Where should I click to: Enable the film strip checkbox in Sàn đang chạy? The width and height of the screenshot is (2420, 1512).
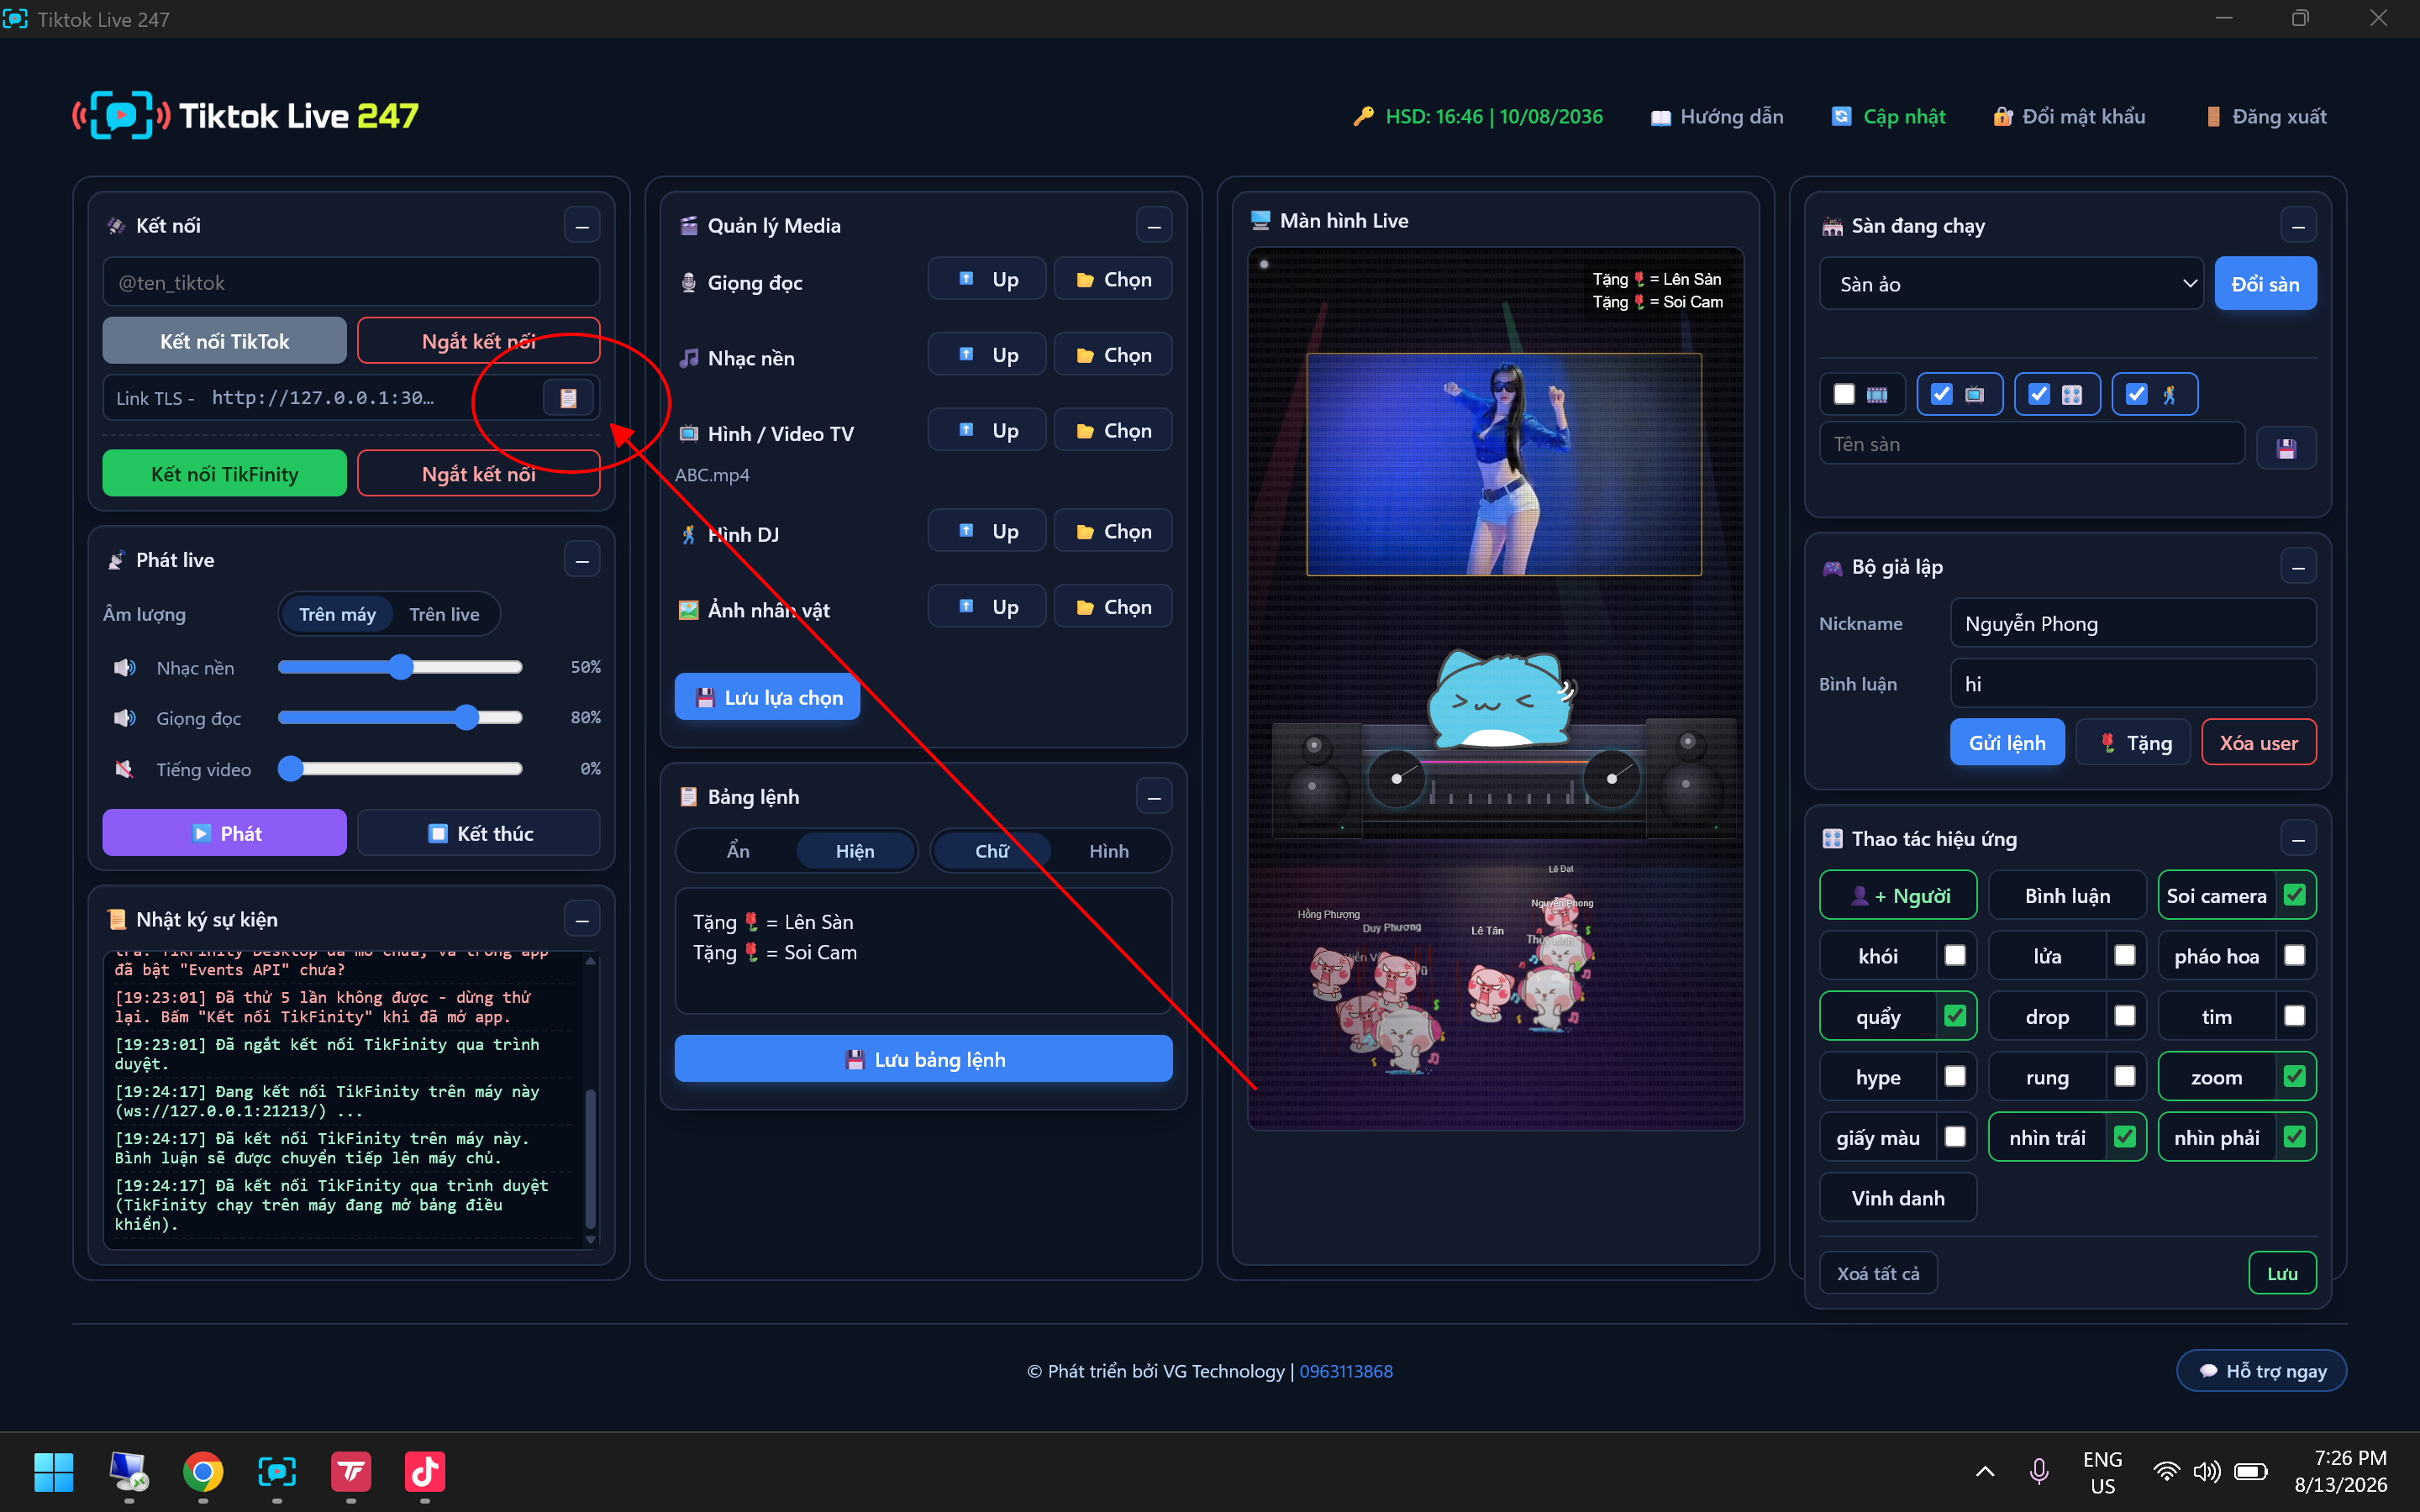[x=1844, y=394]
